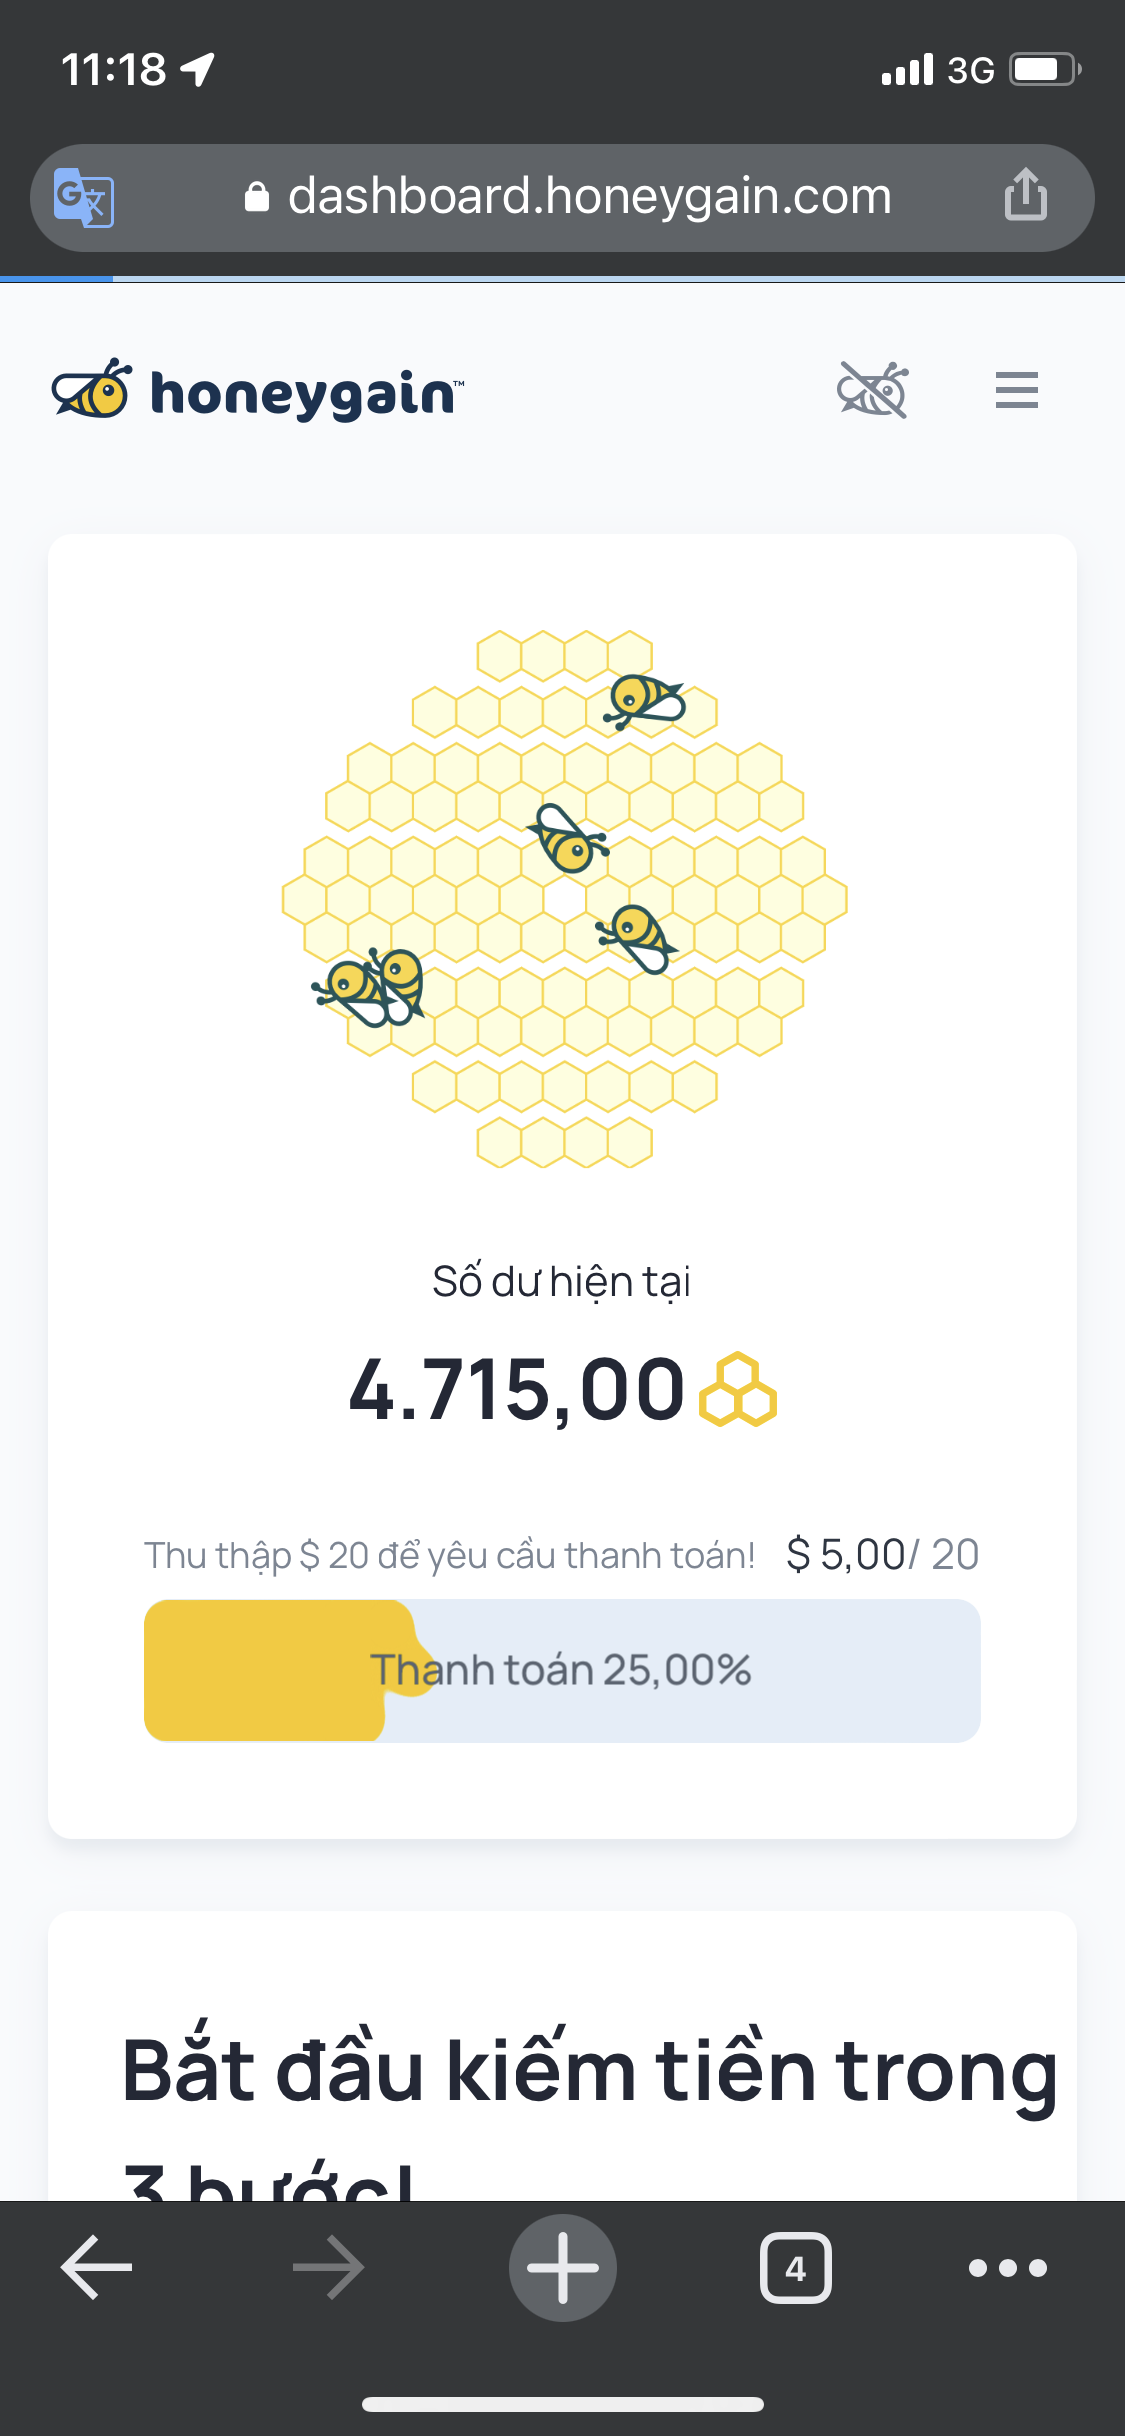Click the Thanh toán 25,00% progress bar
Image resolution: width=1125 pixels, height=2436 pixels.
point(562,1670)
